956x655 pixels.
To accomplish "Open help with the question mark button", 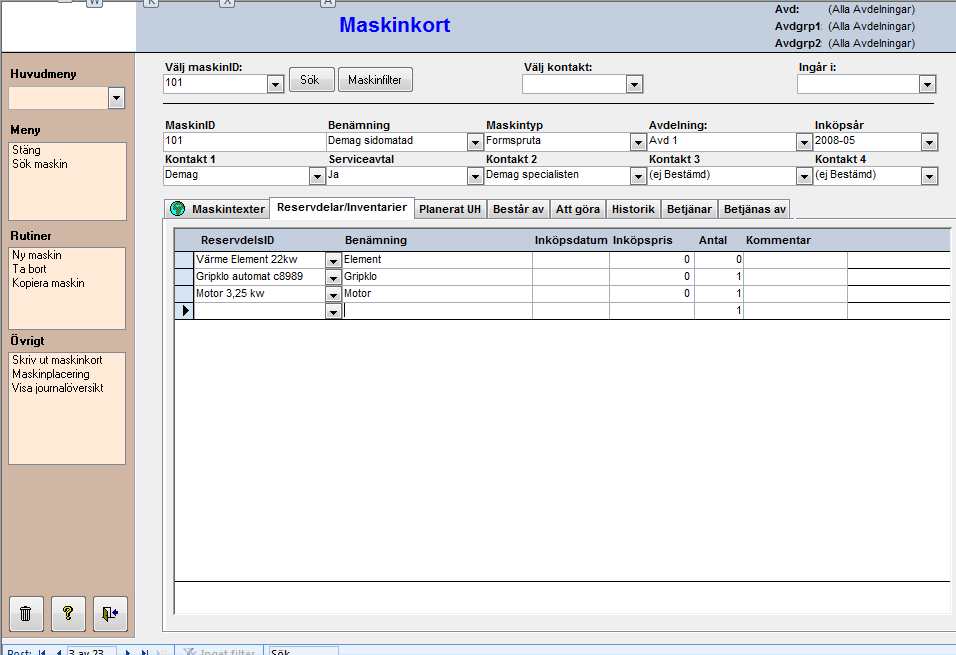I will [x=68, y=613].
